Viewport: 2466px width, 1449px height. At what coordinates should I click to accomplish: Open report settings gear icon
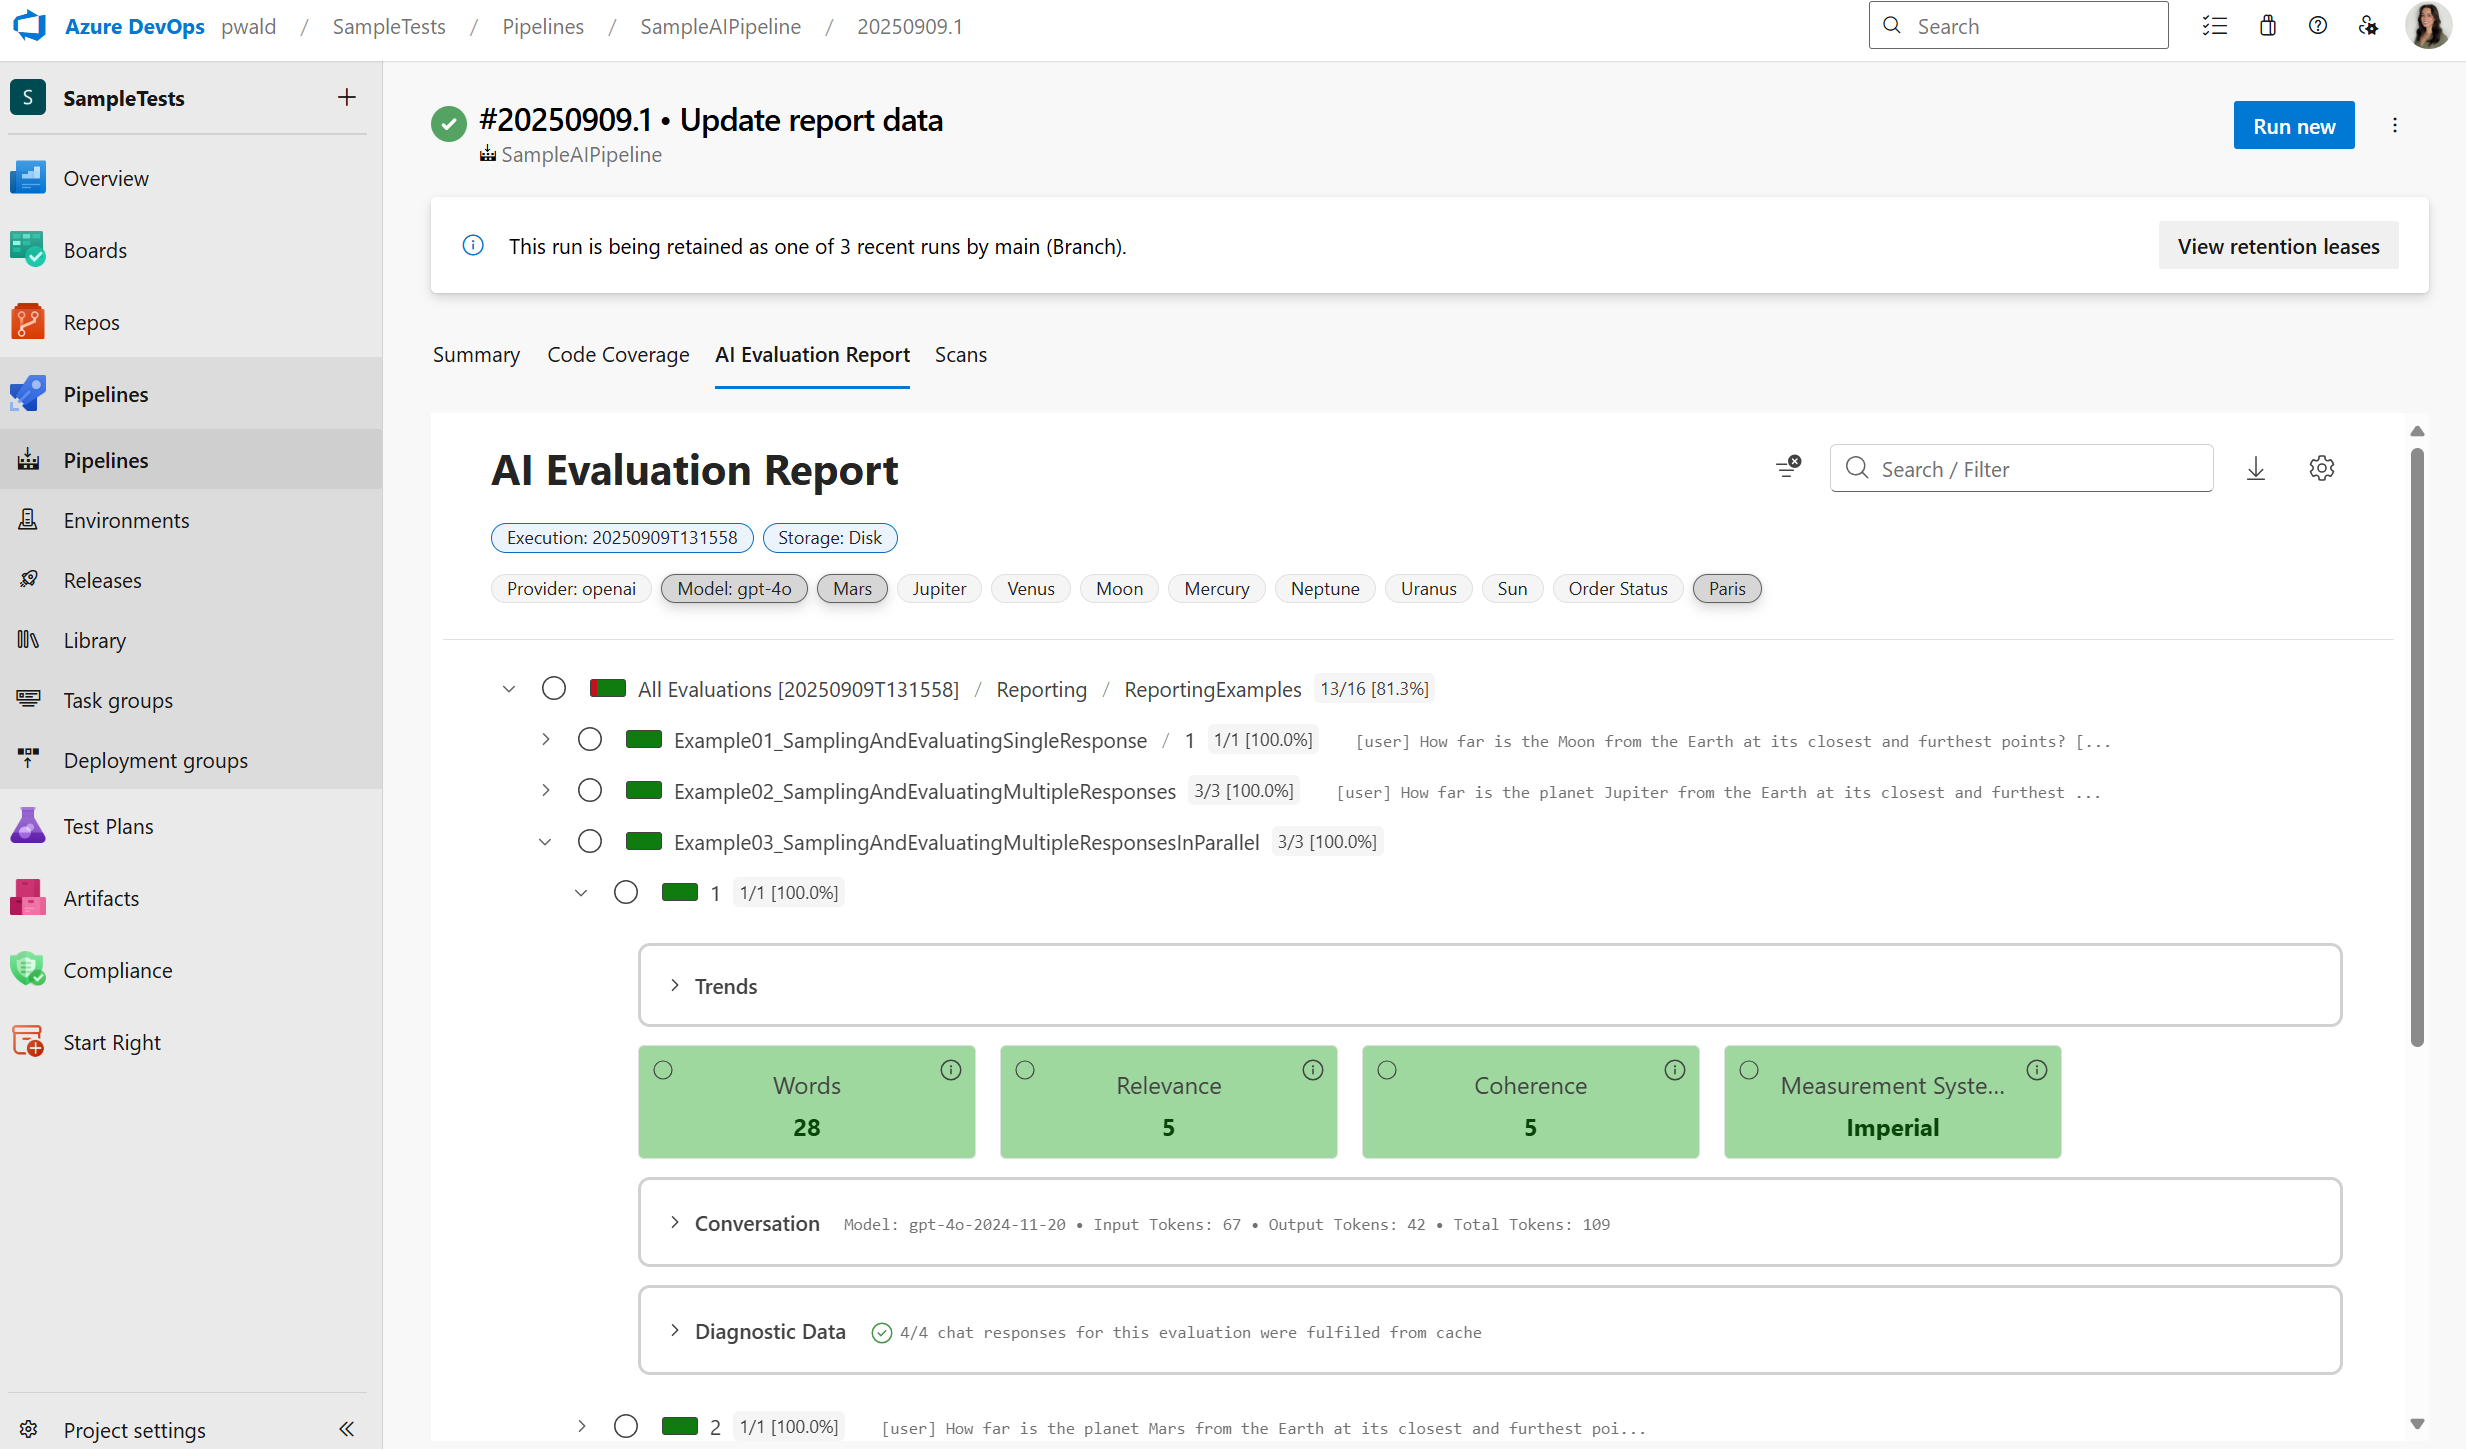point(2321,469)
